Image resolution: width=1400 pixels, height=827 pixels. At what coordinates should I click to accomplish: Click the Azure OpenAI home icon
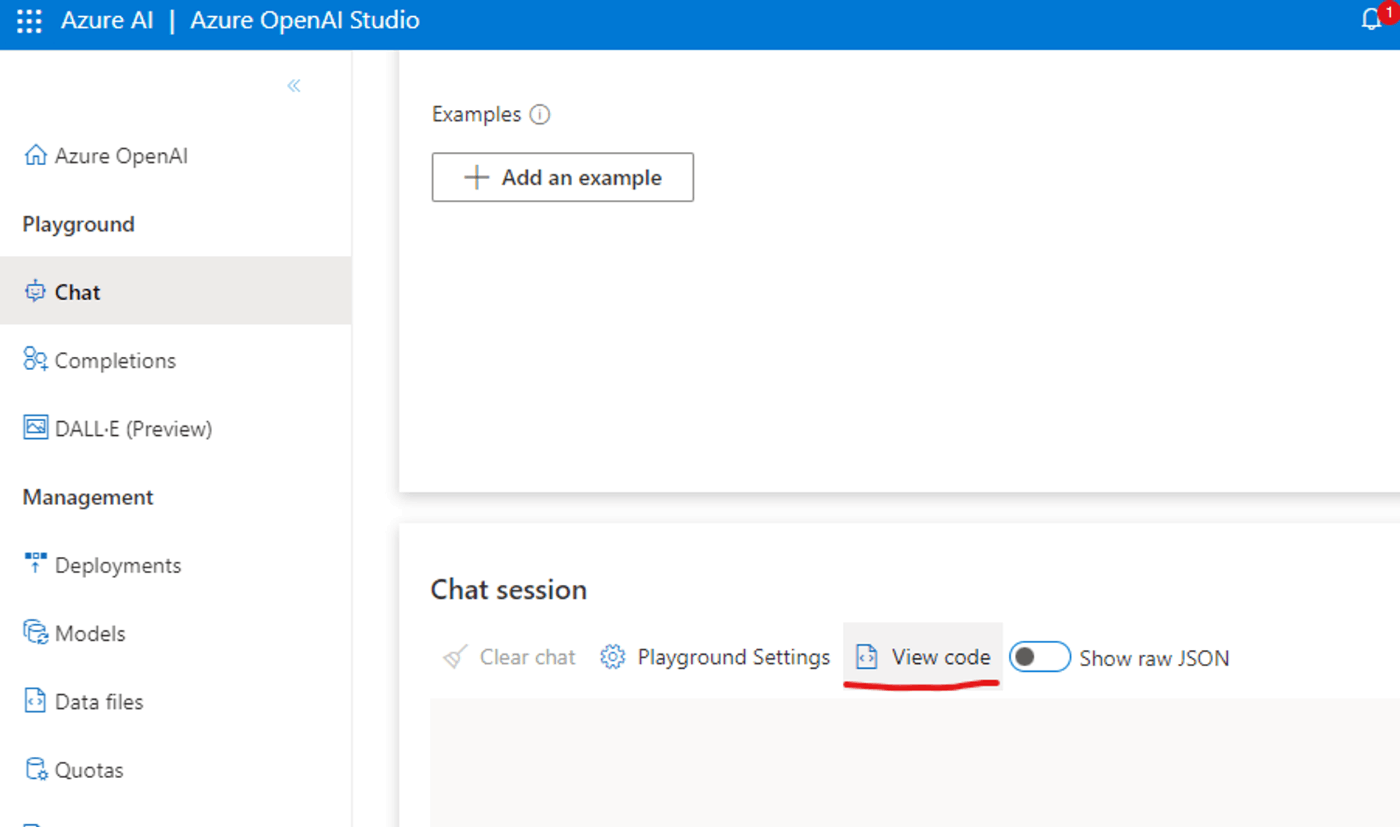coord(35,155)
